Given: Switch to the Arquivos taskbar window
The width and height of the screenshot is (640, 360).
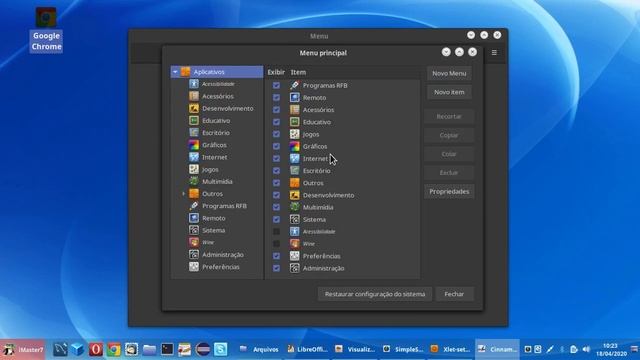Looking at the screenshot, I should click(260, 349).
